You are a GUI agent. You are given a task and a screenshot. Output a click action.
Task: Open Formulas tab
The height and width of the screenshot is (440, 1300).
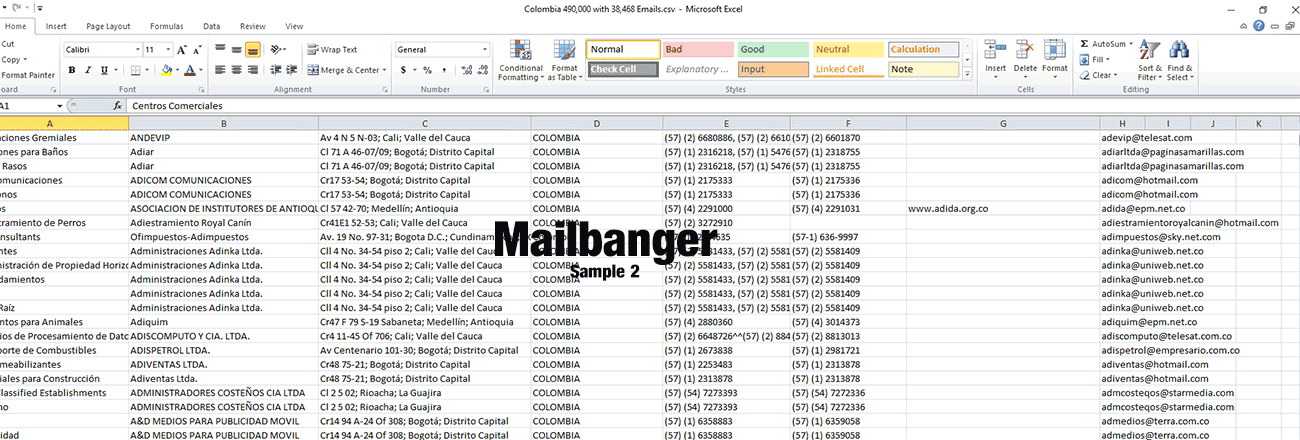(x=166, y=26)
